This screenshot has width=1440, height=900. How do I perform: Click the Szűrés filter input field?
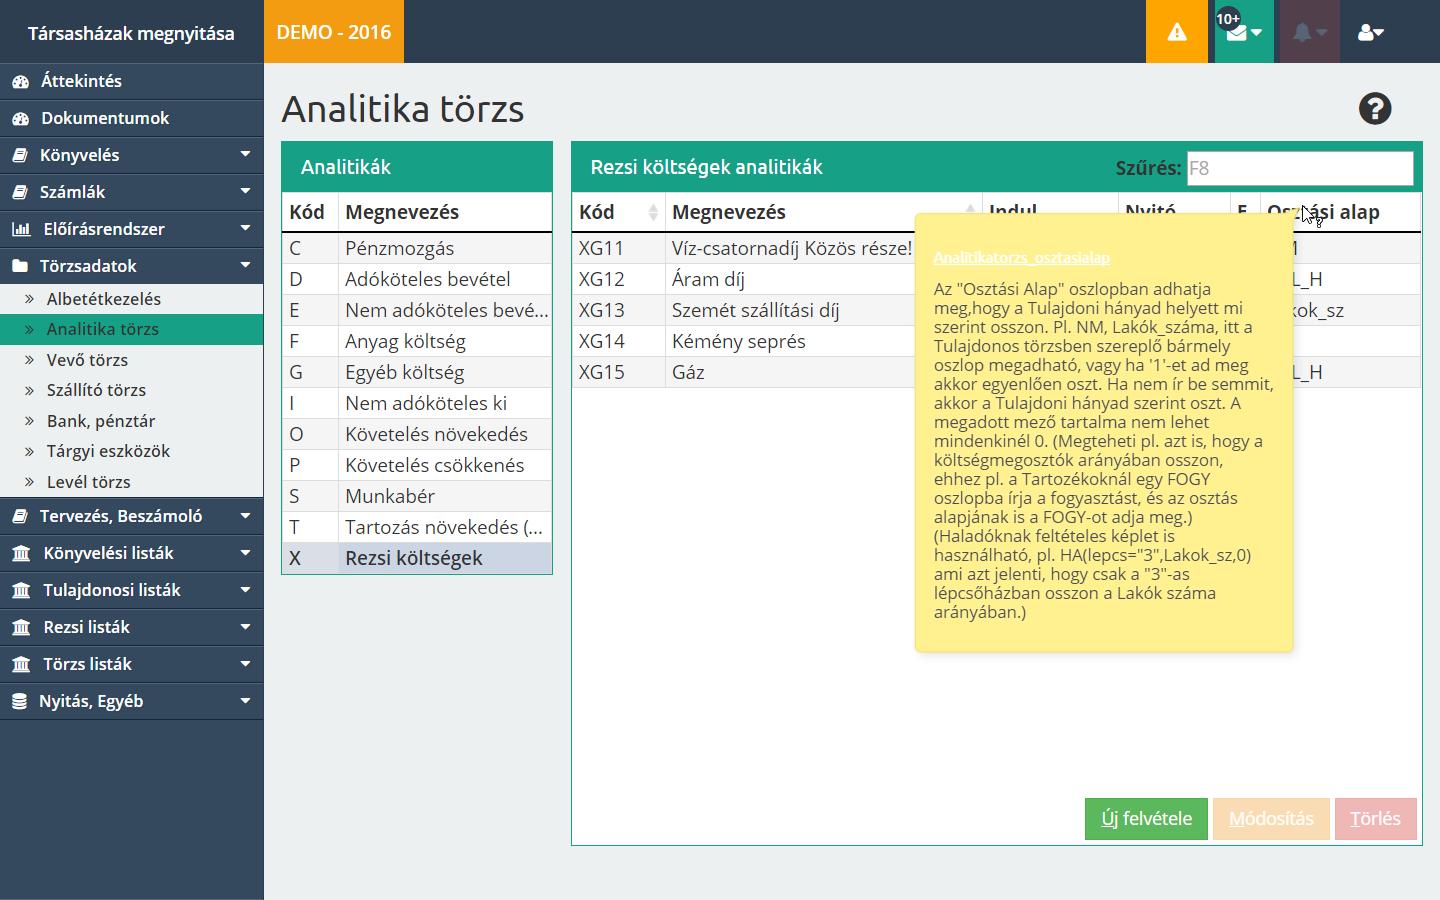tap(1299, 168)
